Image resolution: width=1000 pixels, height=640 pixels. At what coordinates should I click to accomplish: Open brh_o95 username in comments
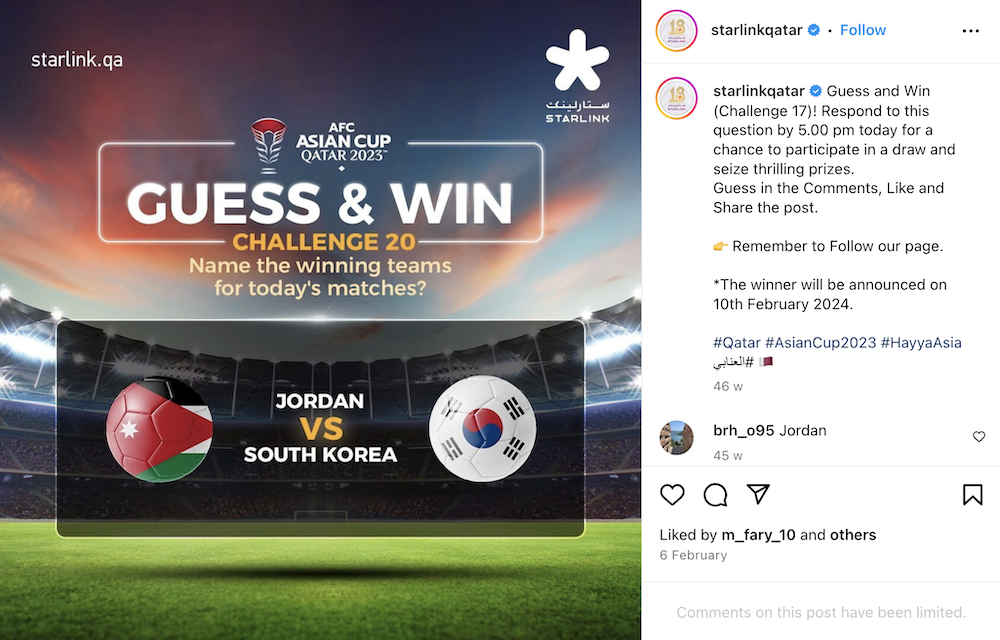[x=744, y=431]
